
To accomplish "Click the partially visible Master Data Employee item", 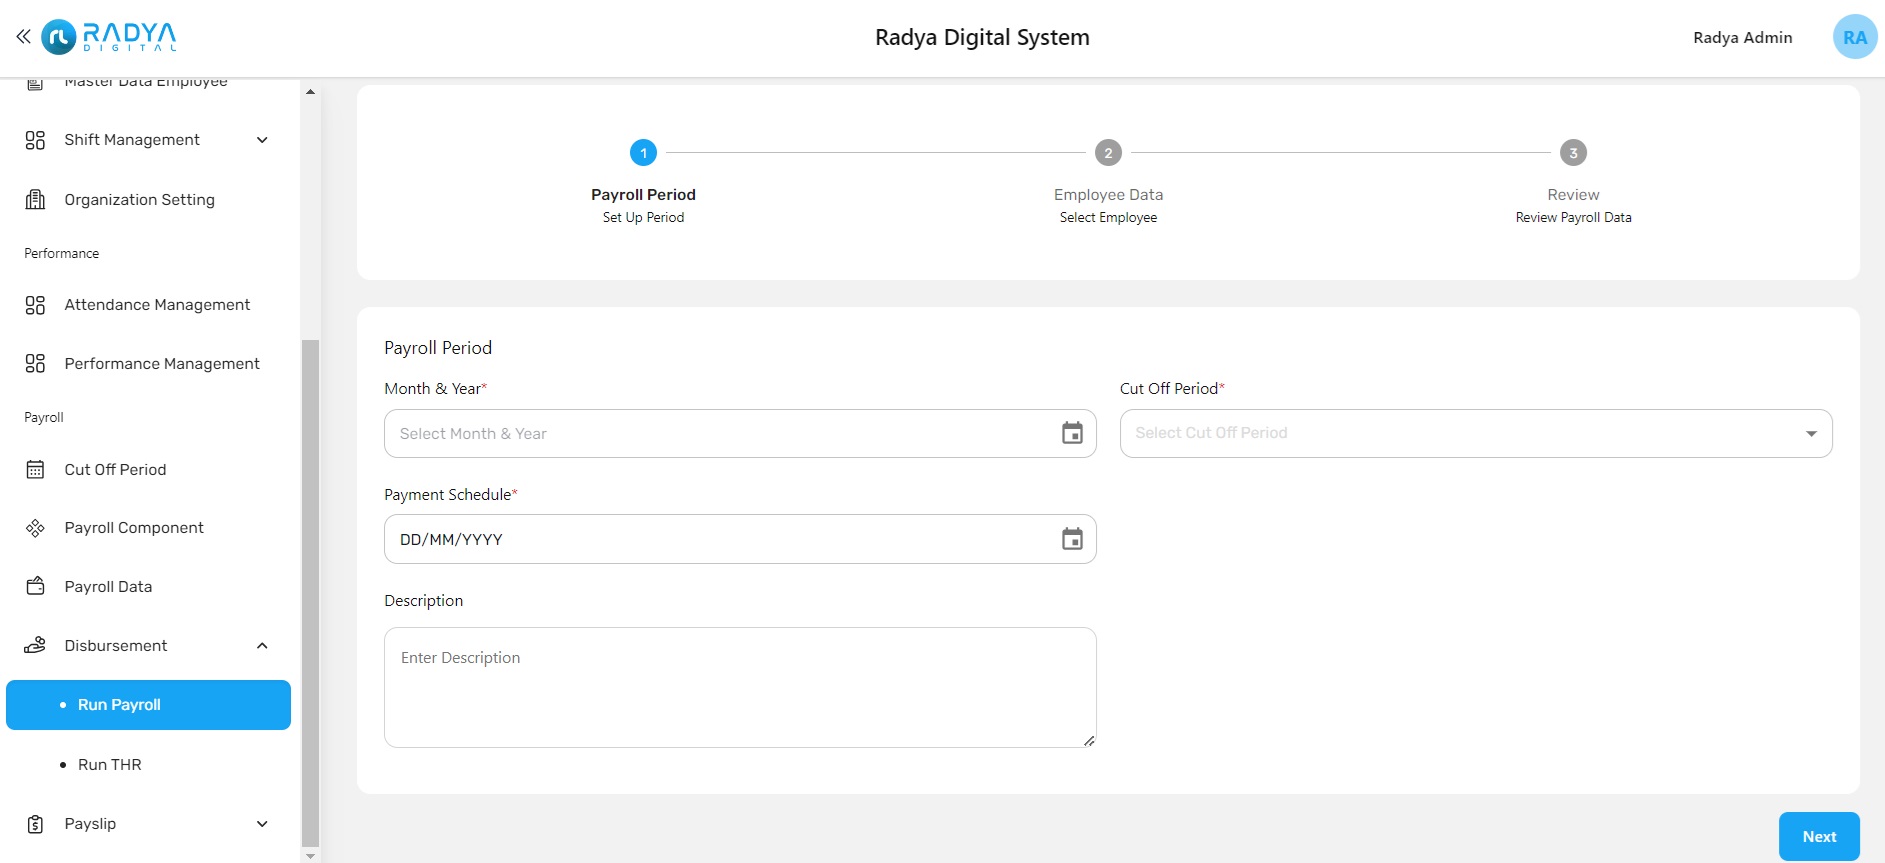I will tap(148, 85).
